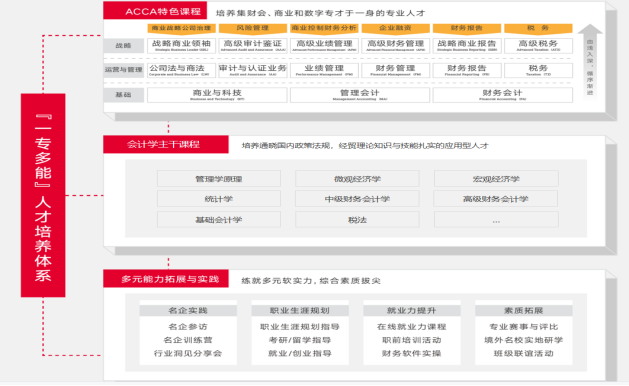Viewport: 629px width, 386px height.
Task: Select the ACCA特色课程 red header
Action: tap(155, 10)
